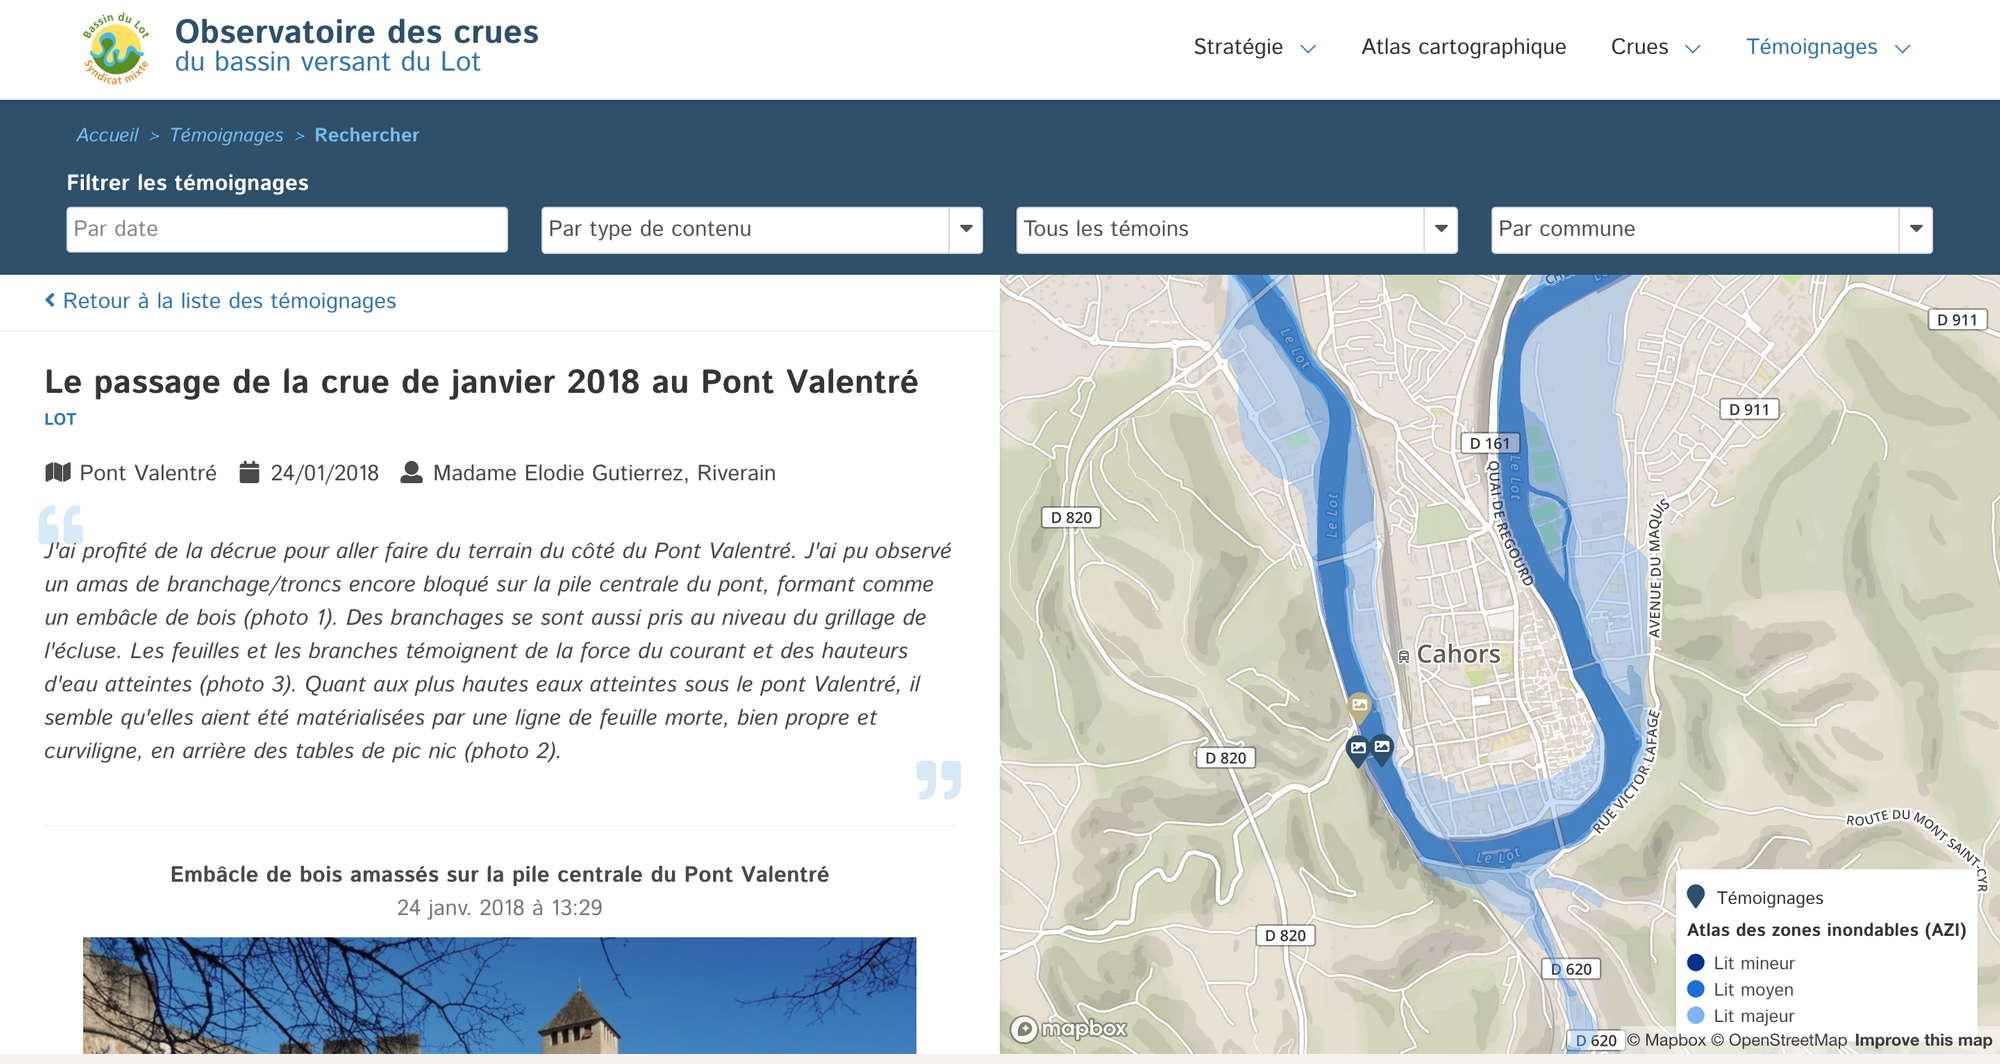2000x1064 pixels.
Task: Click the person icon beside witness name
Action: tap(411, 472)
